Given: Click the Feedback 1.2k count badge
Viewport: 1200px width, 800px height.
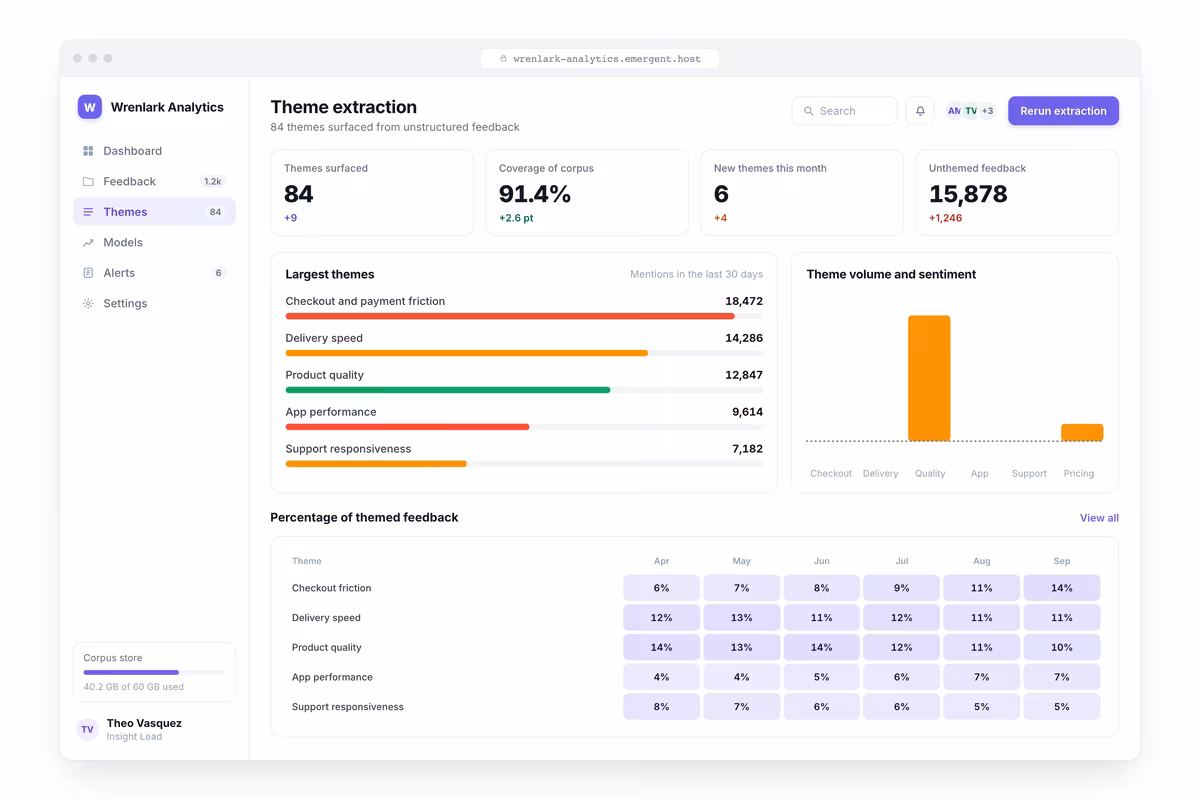Looking at the screenshot, I should click(x=213, y=182).
